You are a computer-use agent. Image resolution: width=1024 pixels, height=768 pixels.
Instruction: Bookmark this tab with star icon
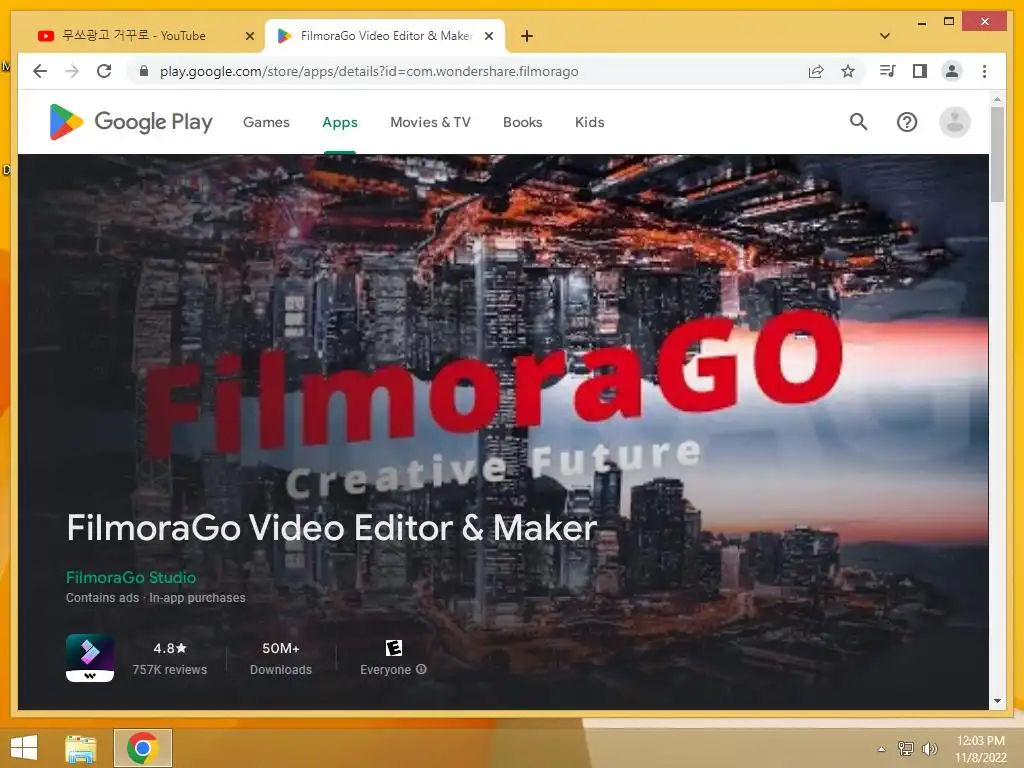[848, 71]
